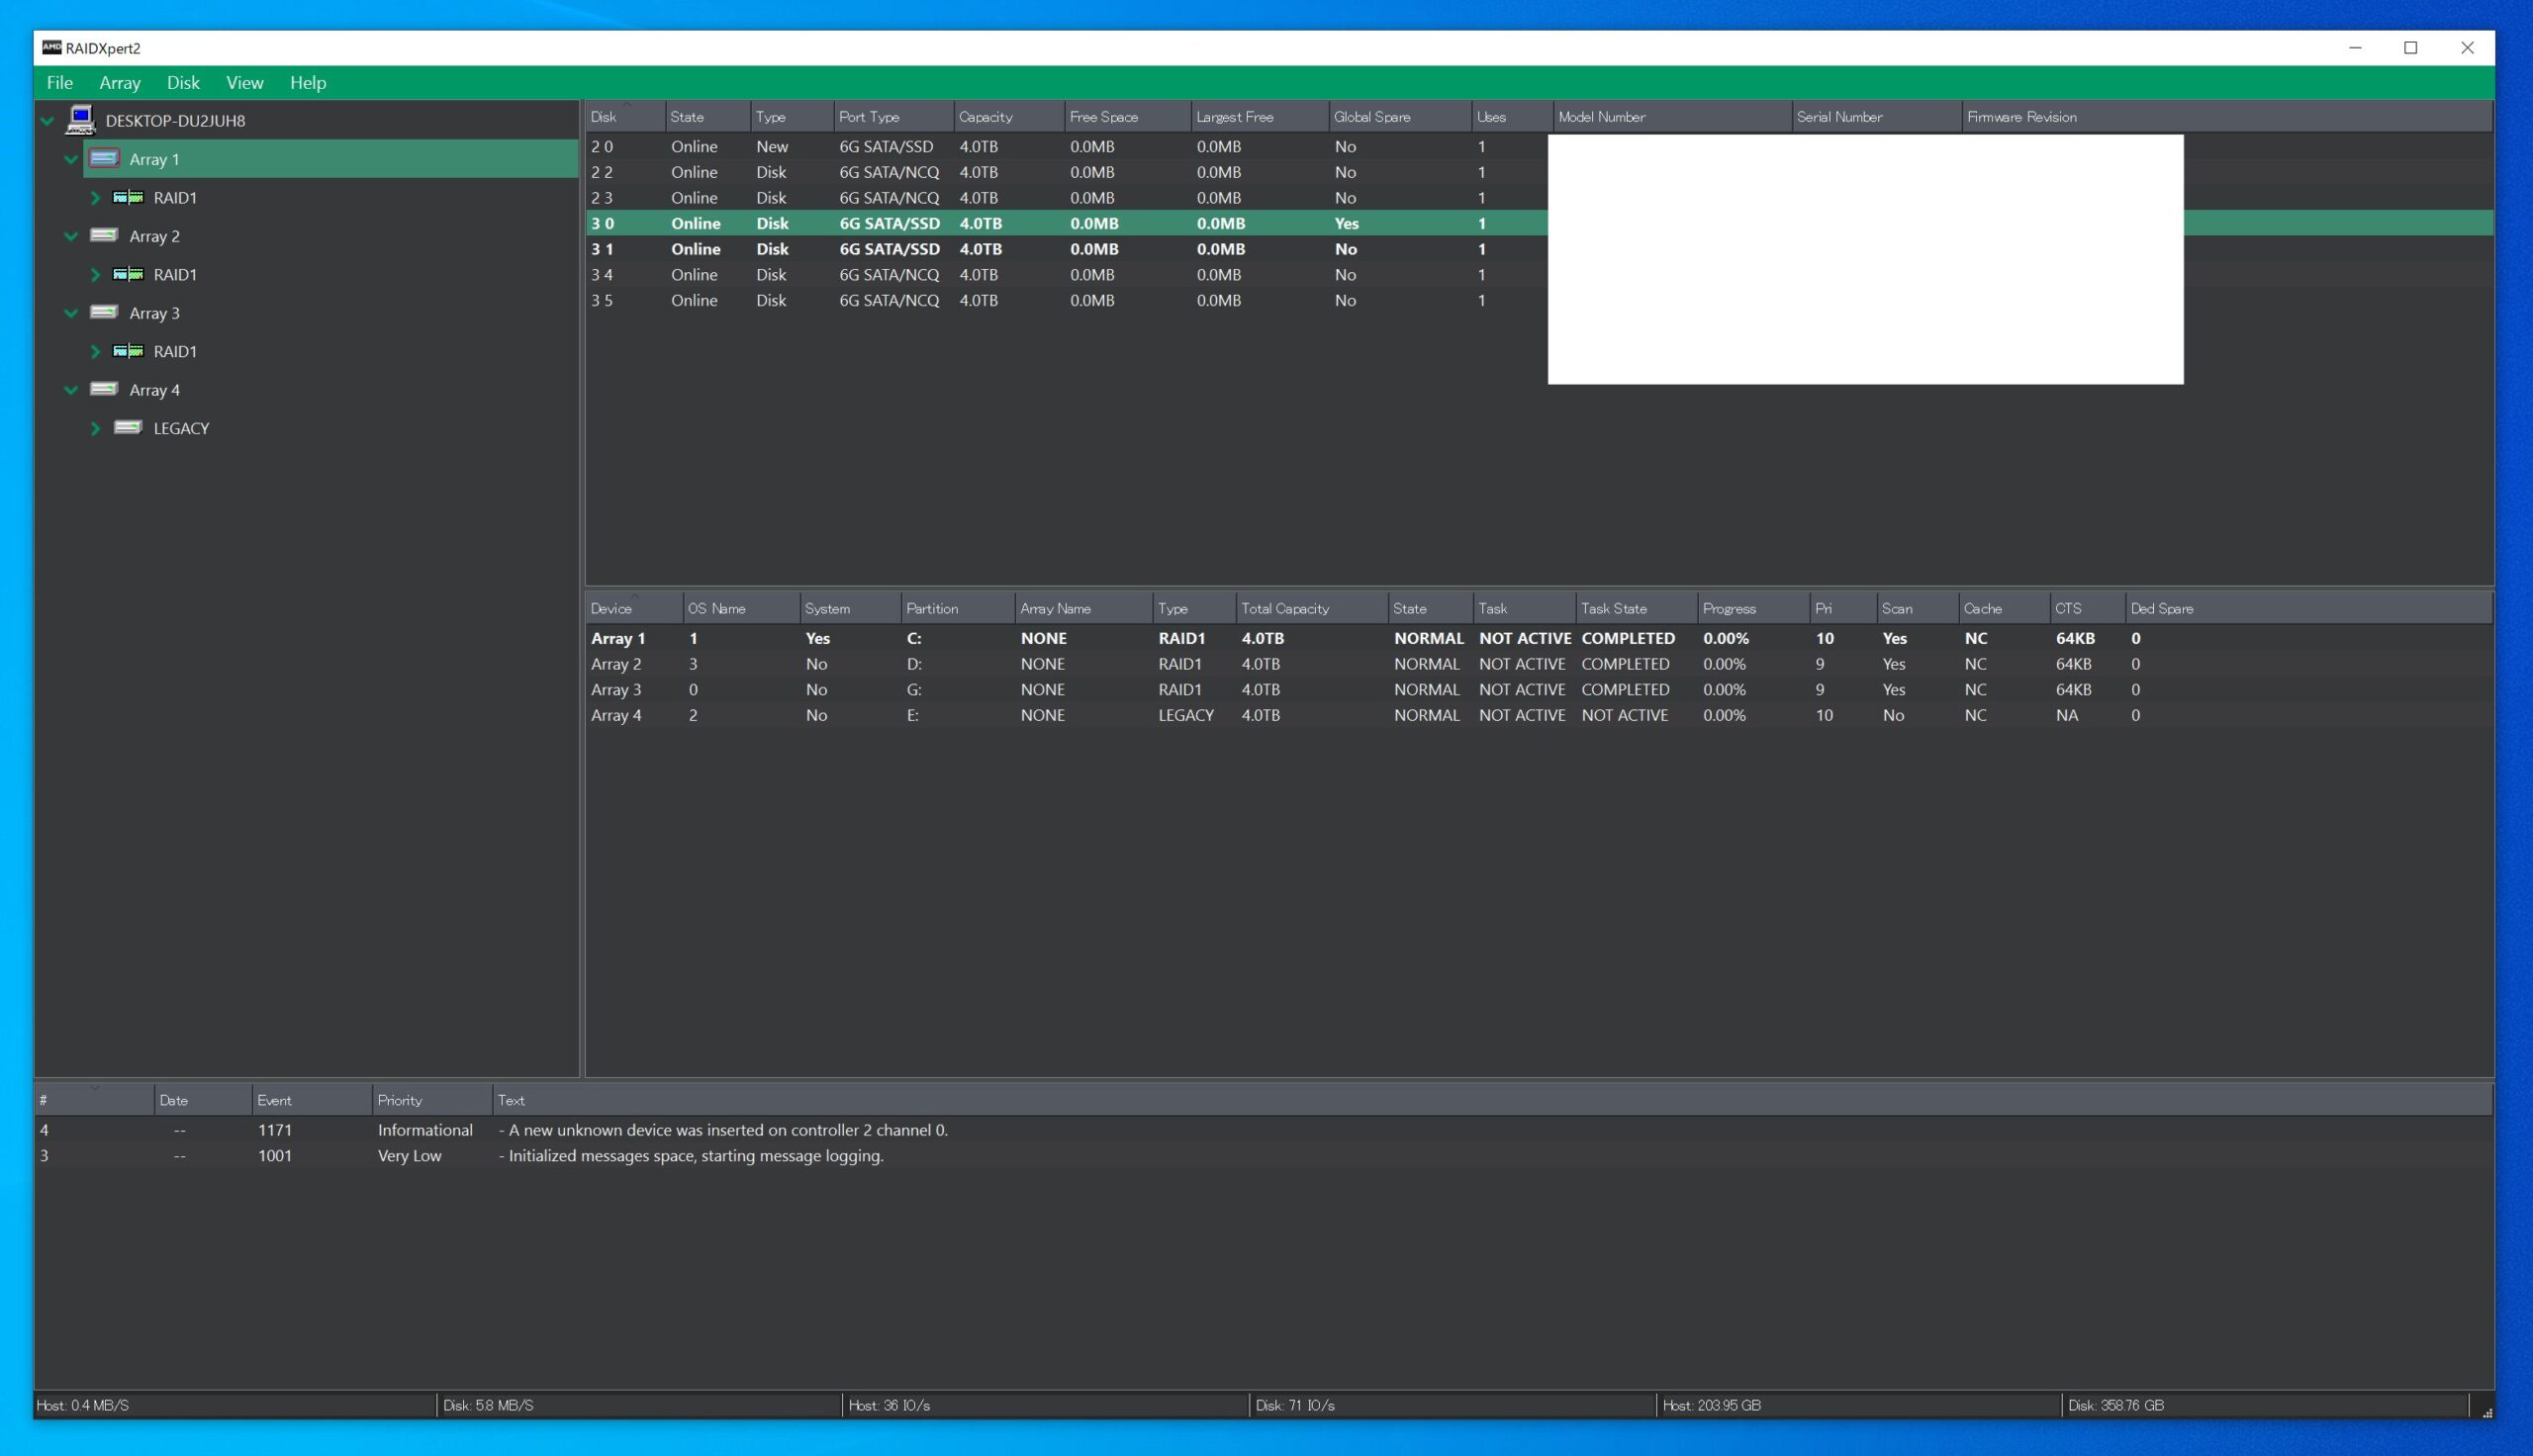2533x1456 pixels.
Task: Click the Array 3 drive icon
Action: (104, 313)
